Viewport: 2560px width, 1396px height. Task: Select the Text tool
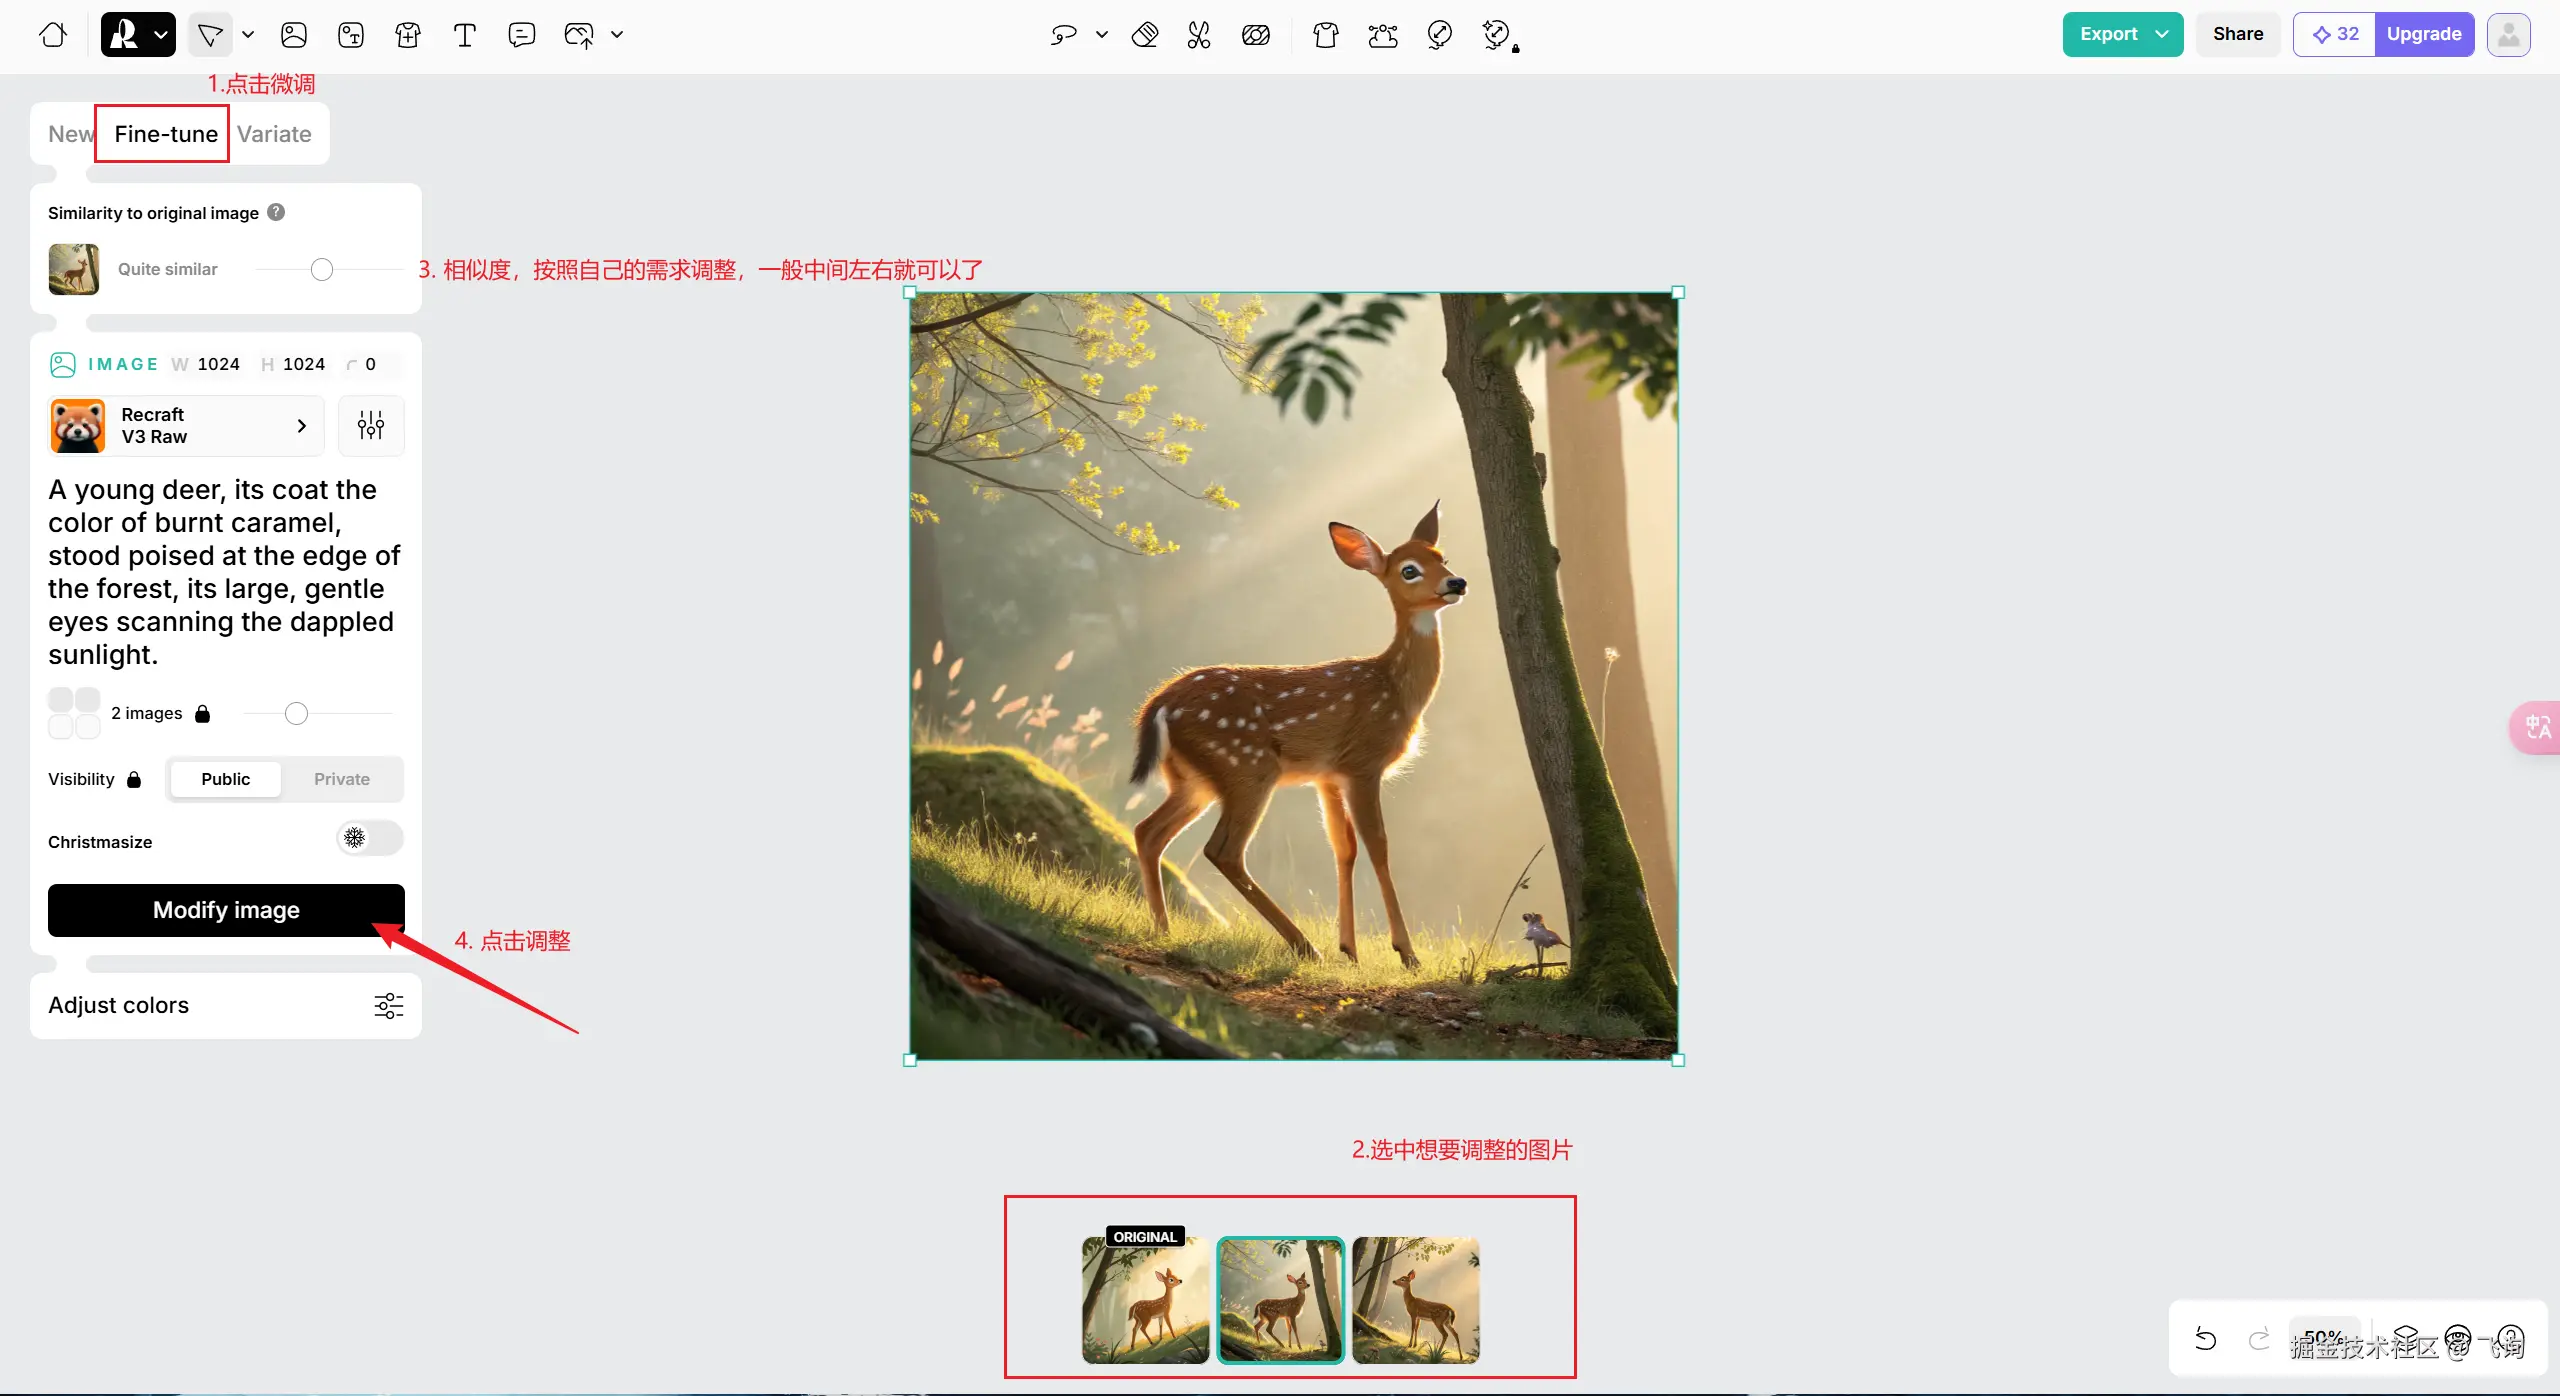click(464, 35)
